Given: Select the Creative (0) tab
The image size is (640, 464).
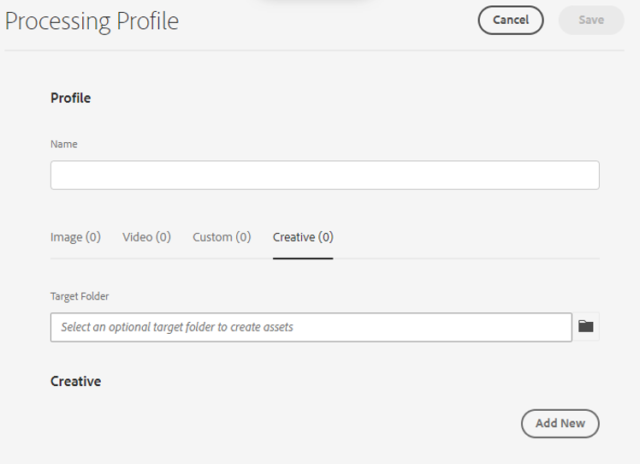Looking at the screenshot, I should point(303,237).
